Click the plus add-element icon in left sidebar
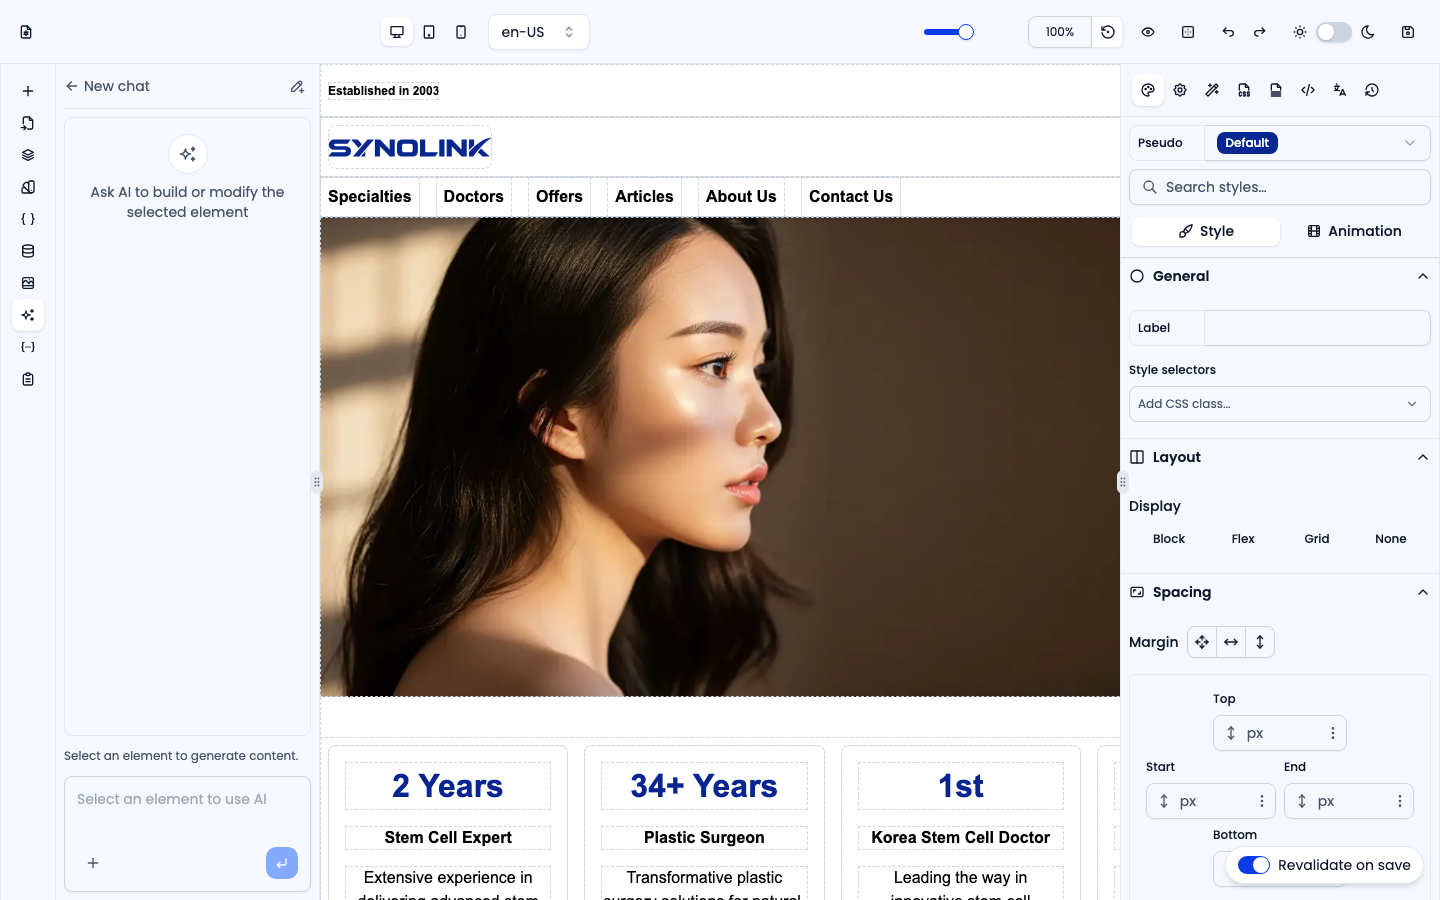The height and width of the screenshot is (900, 1440). 28,91
